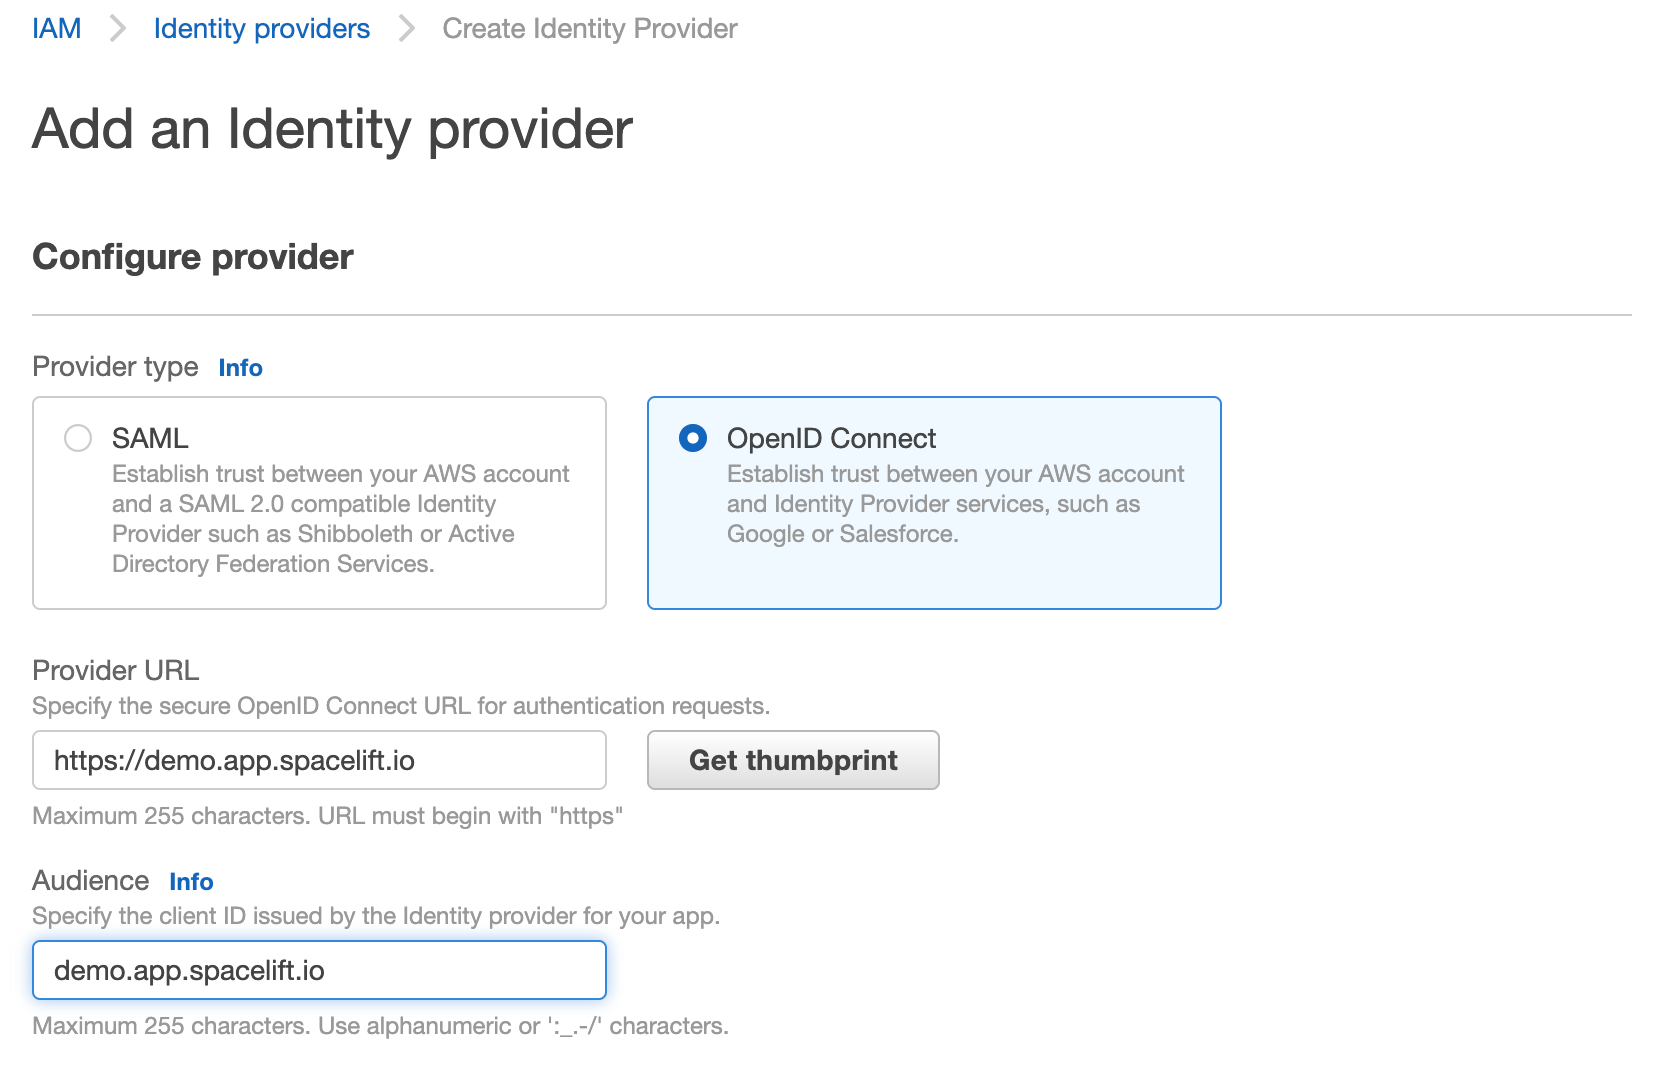Select the OpenID Connect provider type
Viewport: 1664px width, 1078px height.
click(x=692, y=438)
